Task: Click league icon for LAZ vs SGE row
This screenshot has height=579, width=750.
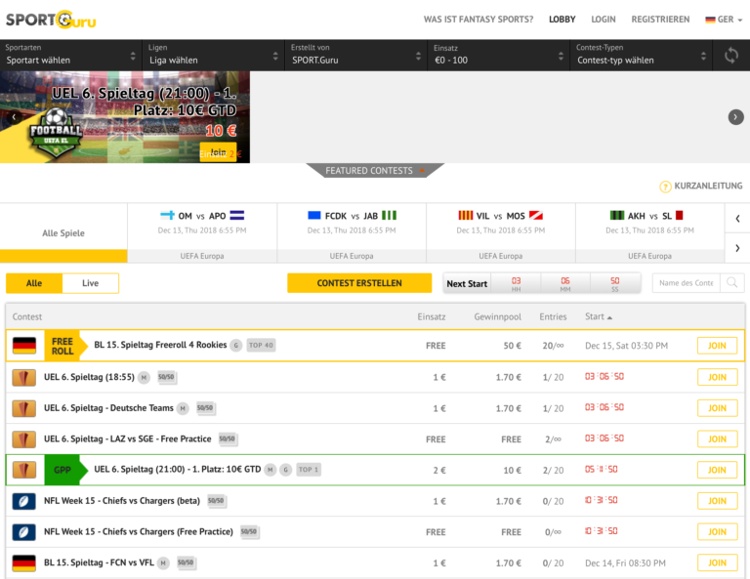Action: click(24, 439)
